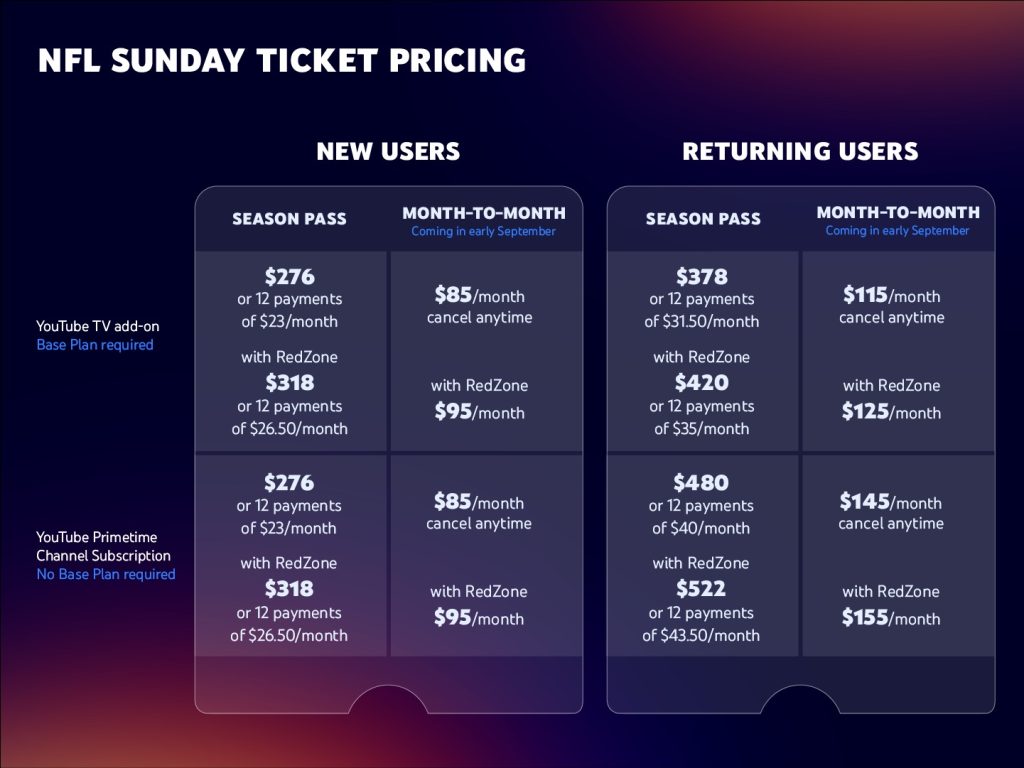
Task: Open the blue No Base Plan required link
Action: pos(106,574)
